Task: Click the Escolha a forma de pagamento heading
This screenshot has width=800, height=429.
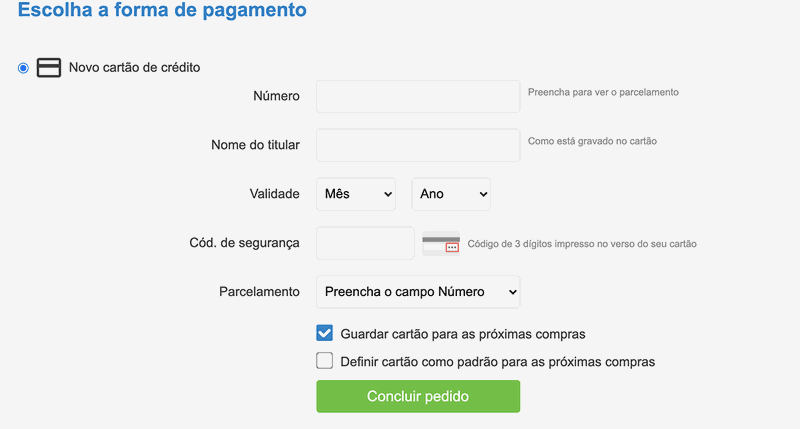Action: pyautogui.click(x=162, y=10)
